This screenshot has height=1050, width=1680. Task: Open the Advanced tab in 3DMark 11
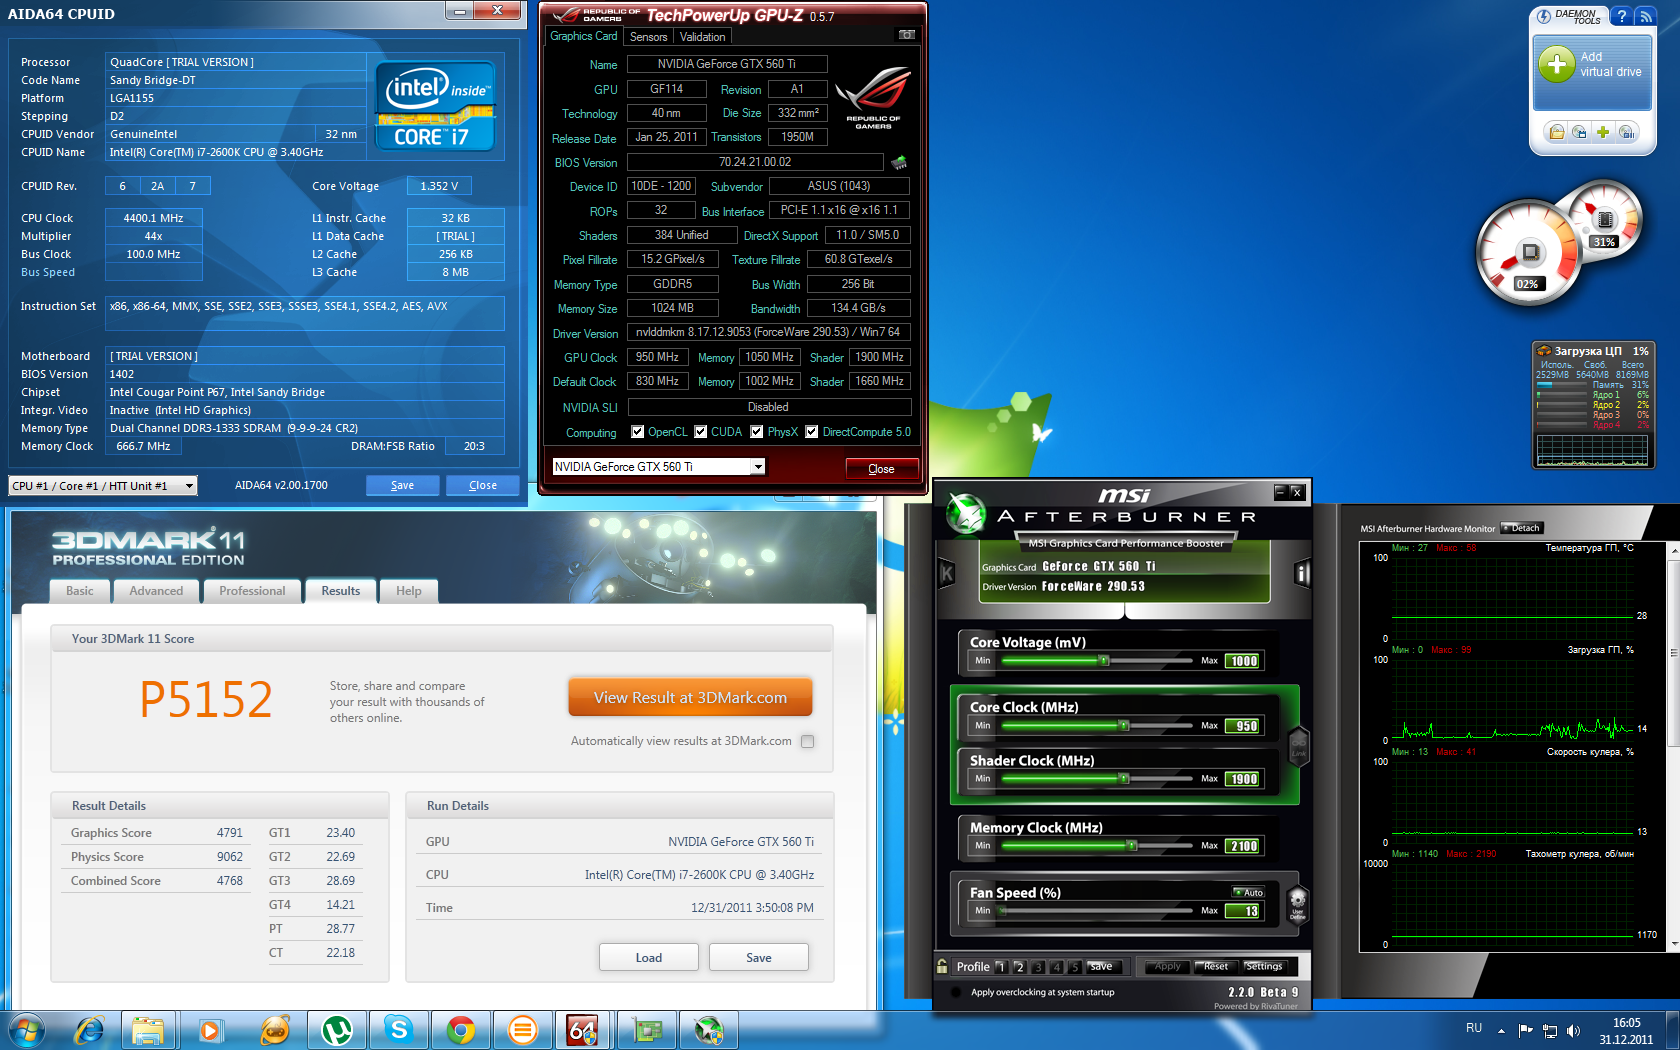(x=156, y=591)
